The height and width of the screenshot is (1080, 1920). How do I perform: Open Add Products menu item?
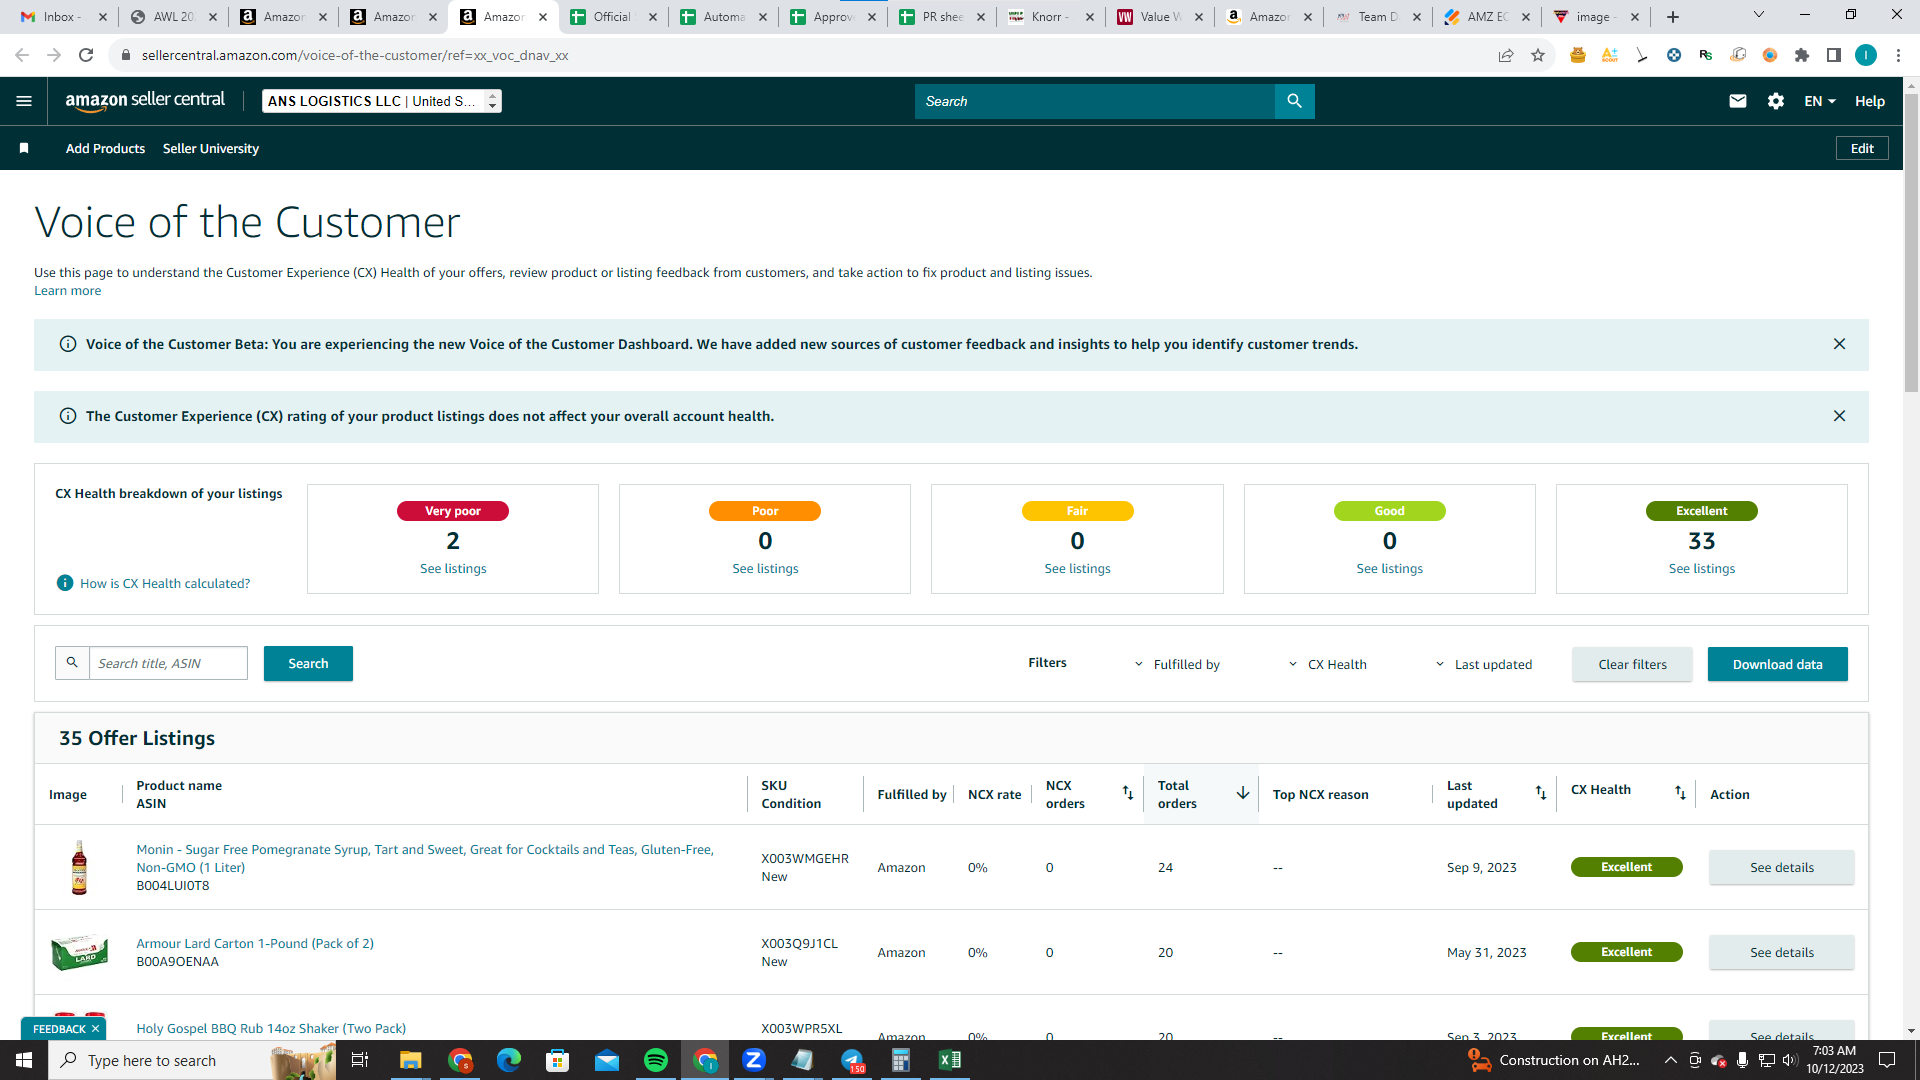click(x=105, y=148)
